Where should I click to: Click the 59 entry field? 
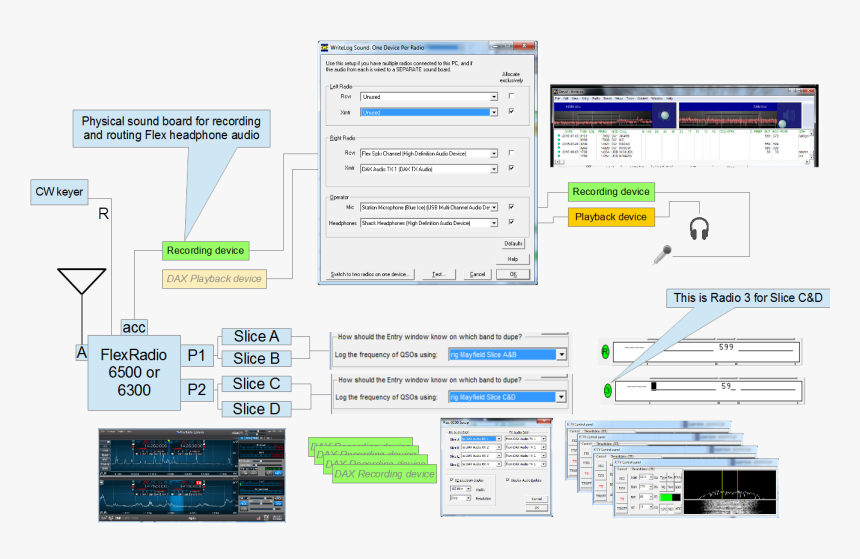click(x=709, y=391)
